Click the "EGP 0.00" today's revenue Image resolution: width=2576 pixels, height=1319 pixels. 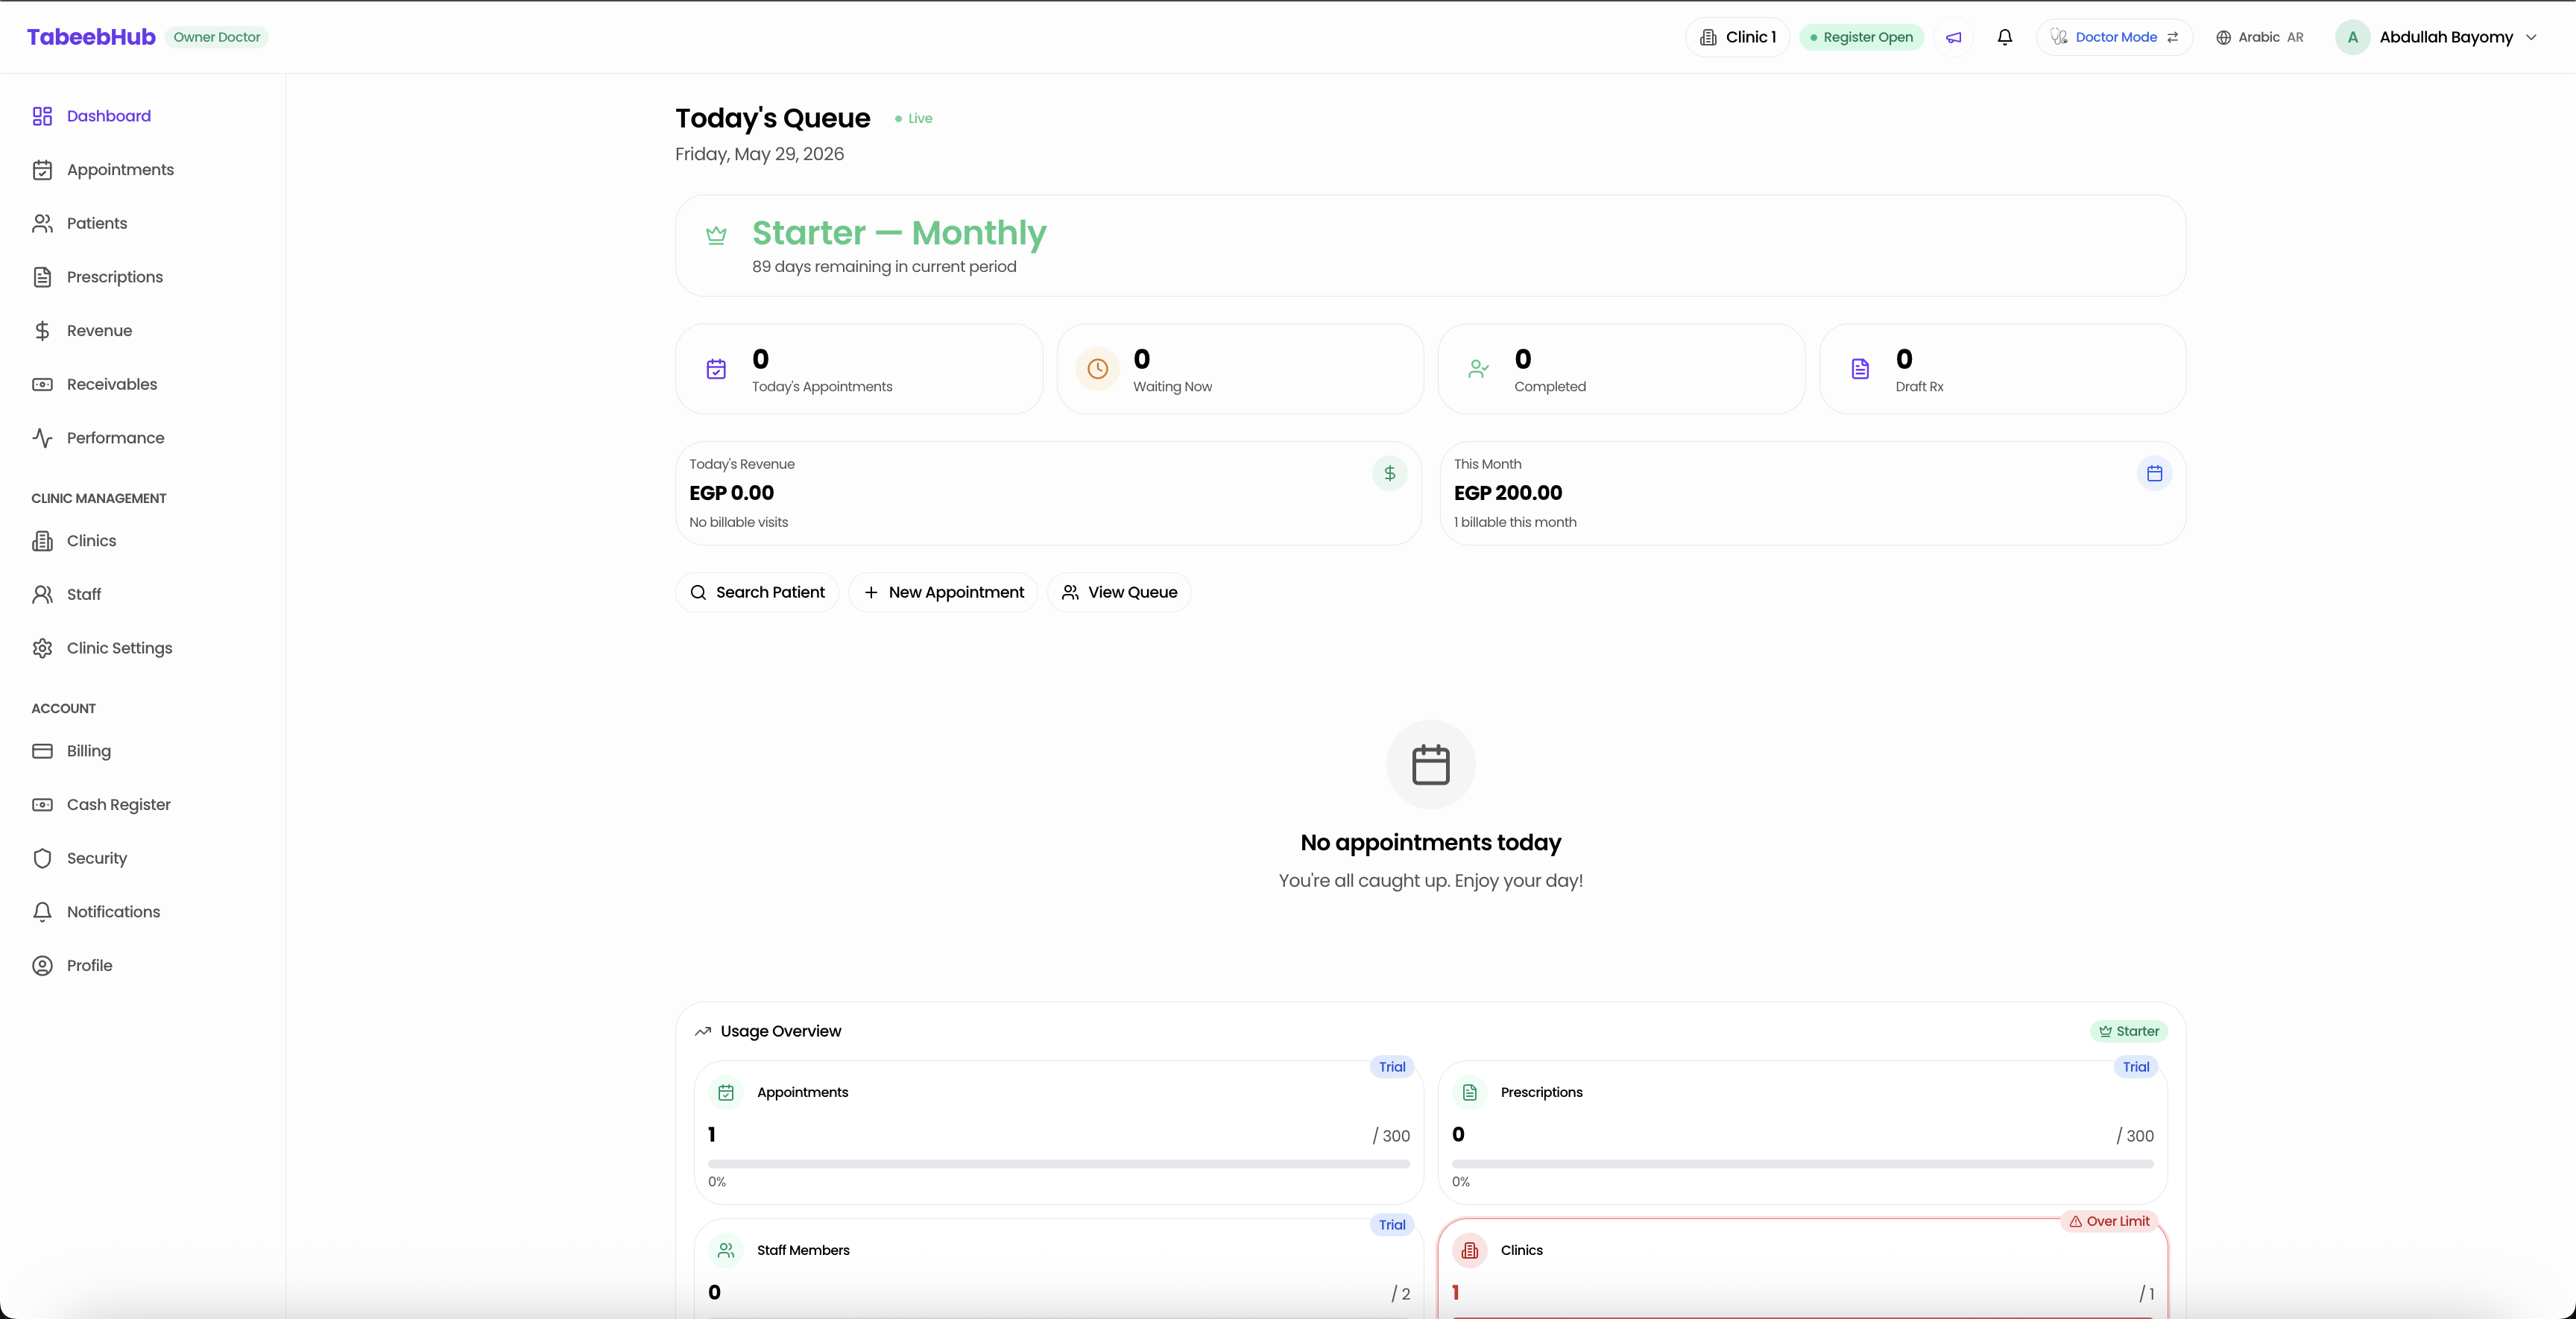click(x=732, y=493)
